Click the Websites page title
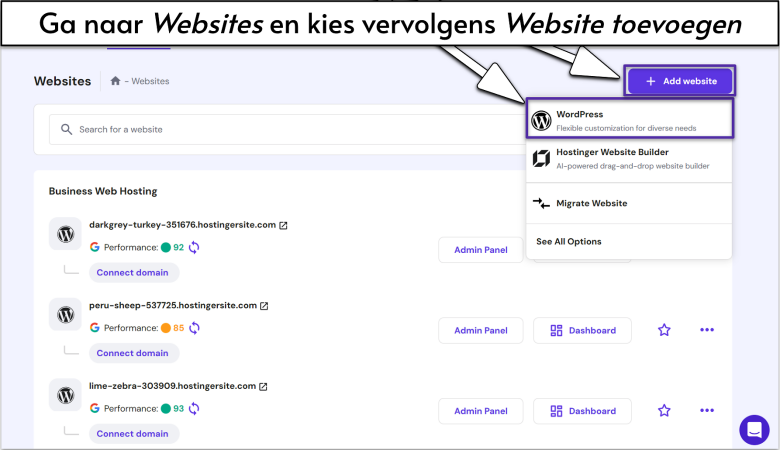Screen dimensions: 780x450 point(63,81)
